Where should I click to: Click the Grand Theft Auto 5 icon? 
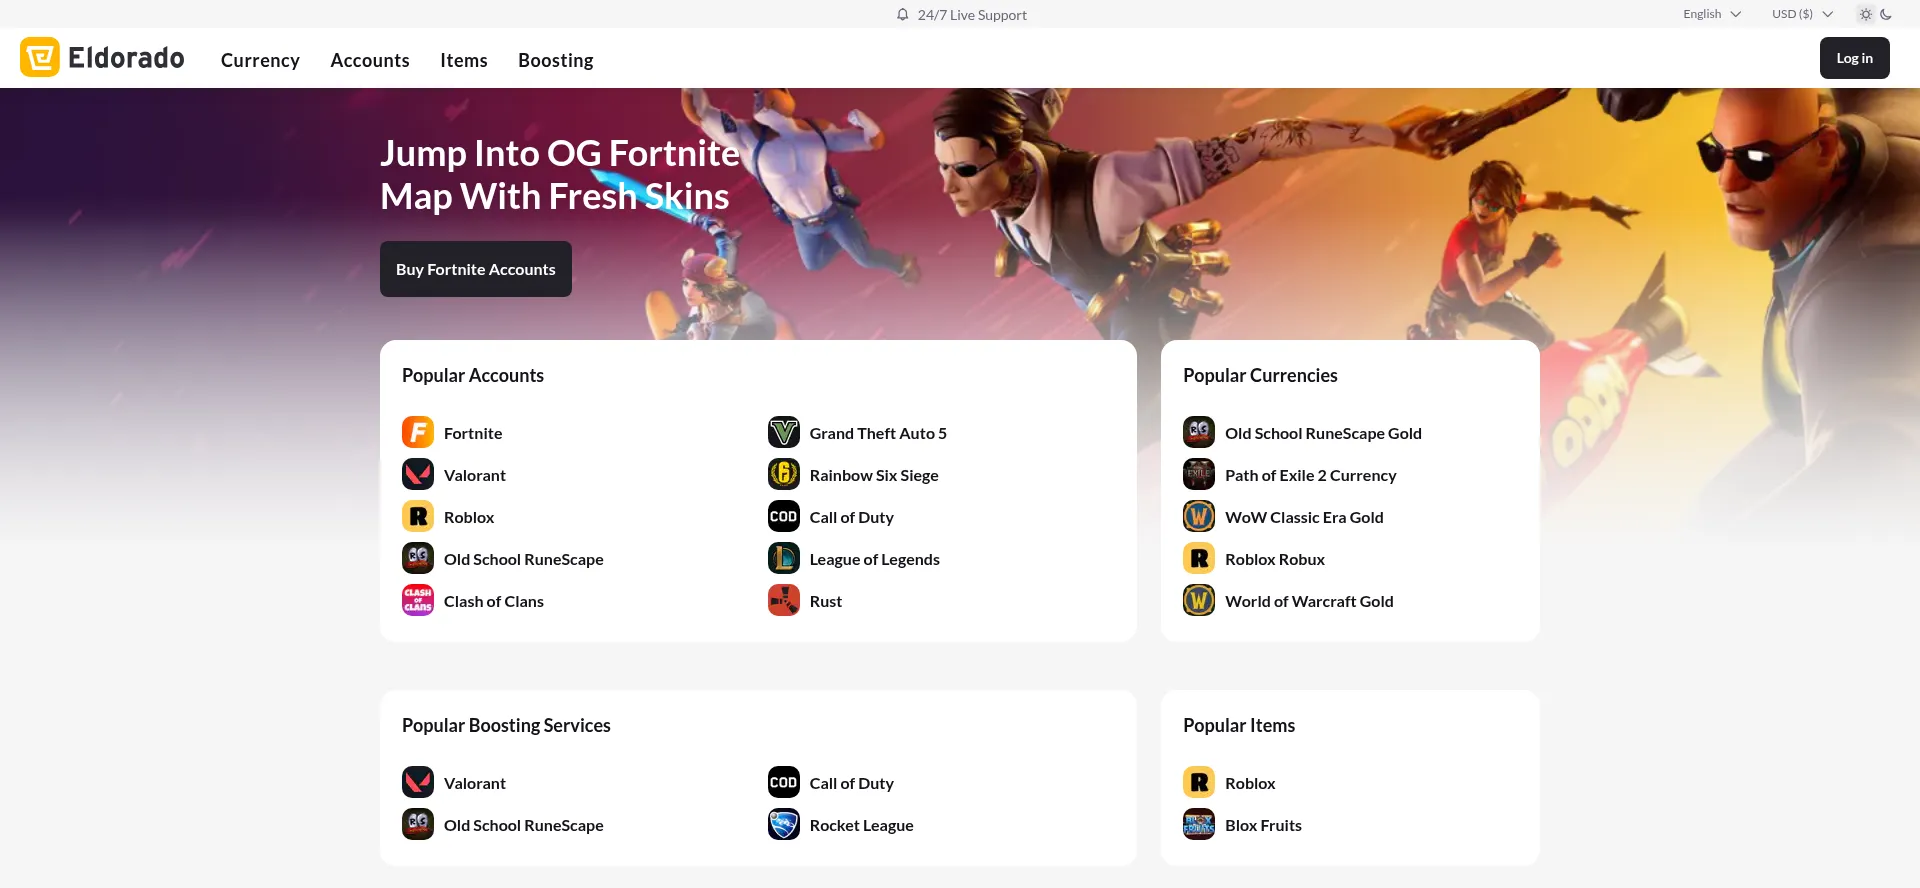point(784,432)
